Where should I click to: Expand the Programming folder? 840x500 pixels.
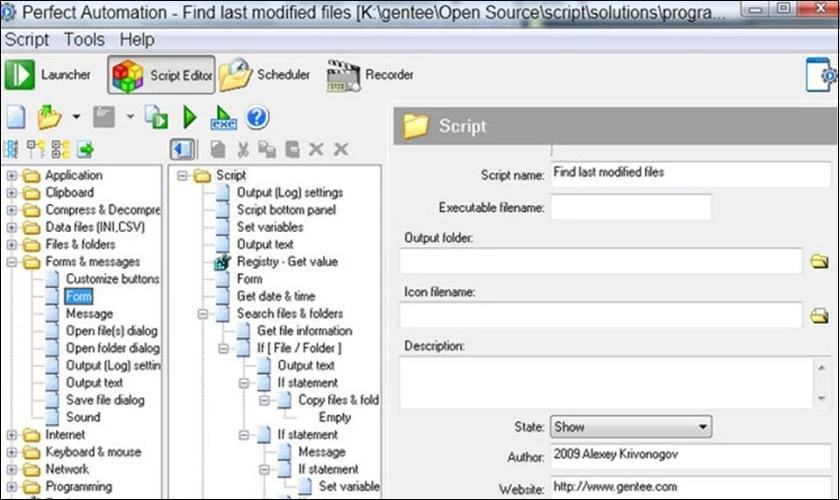coord(11,487)
